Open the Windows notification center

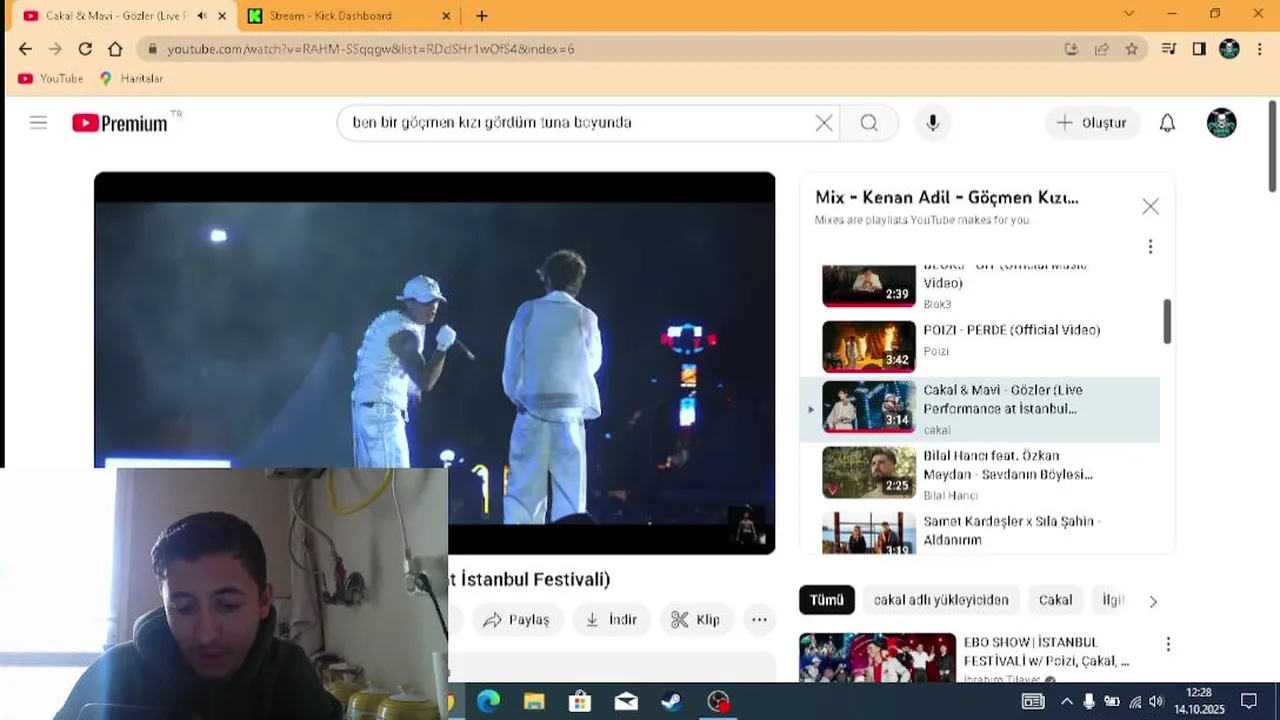coord(1249,701)
